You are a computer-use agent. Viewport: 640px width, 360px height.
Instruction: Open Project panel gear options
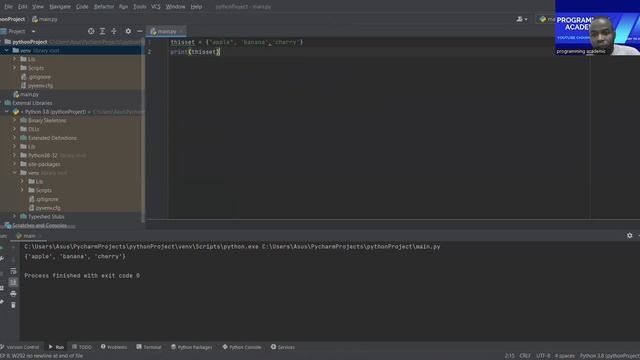tap(128, 31)
